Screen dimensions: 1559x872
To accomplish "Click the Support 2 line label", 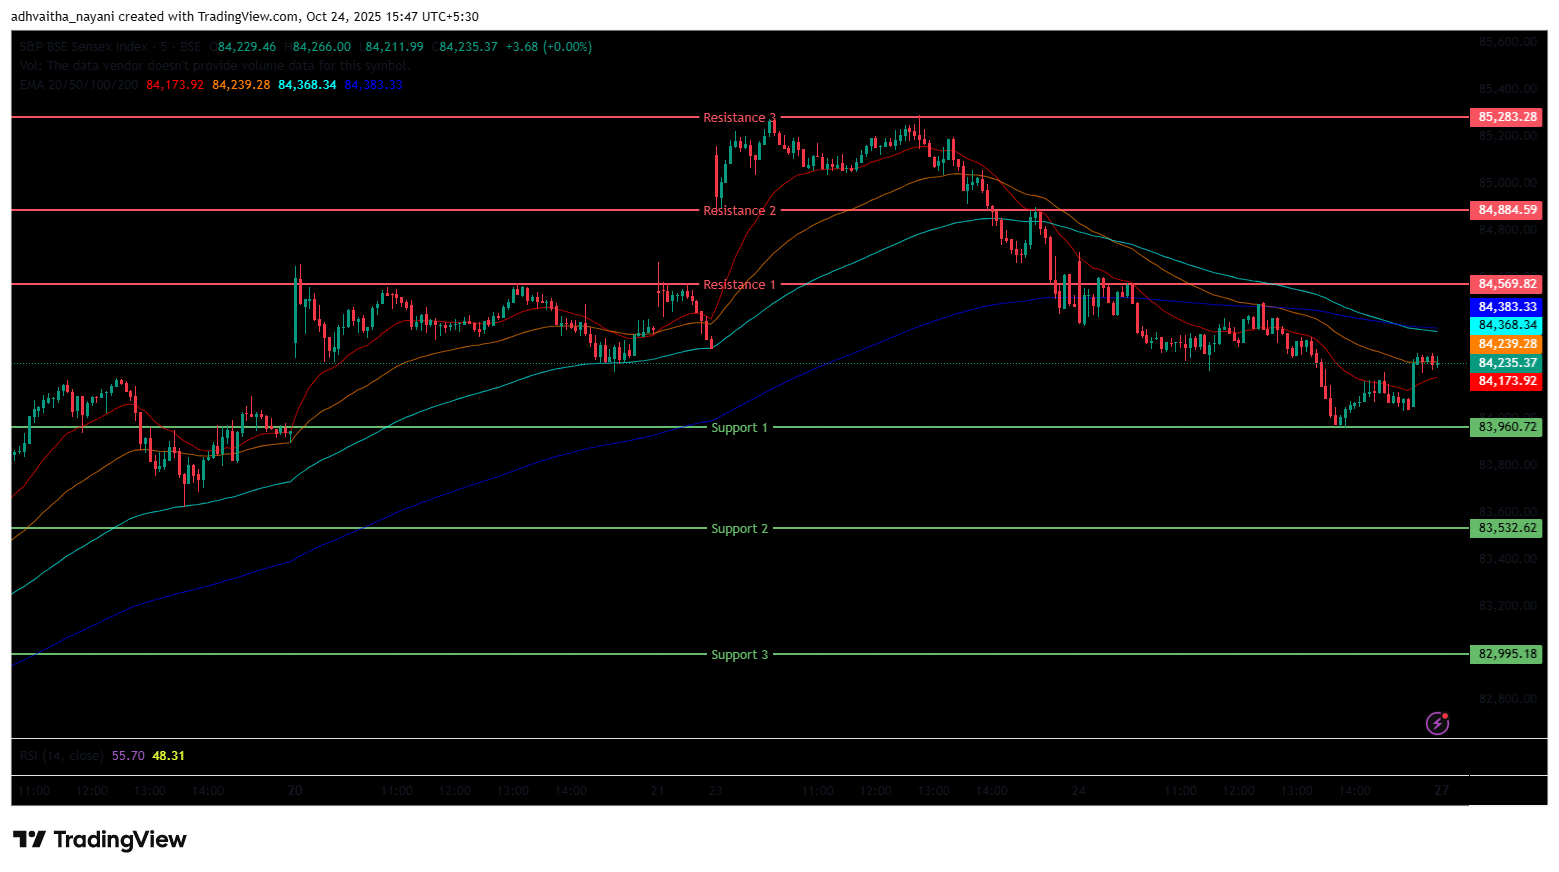I will pos(739,529).
